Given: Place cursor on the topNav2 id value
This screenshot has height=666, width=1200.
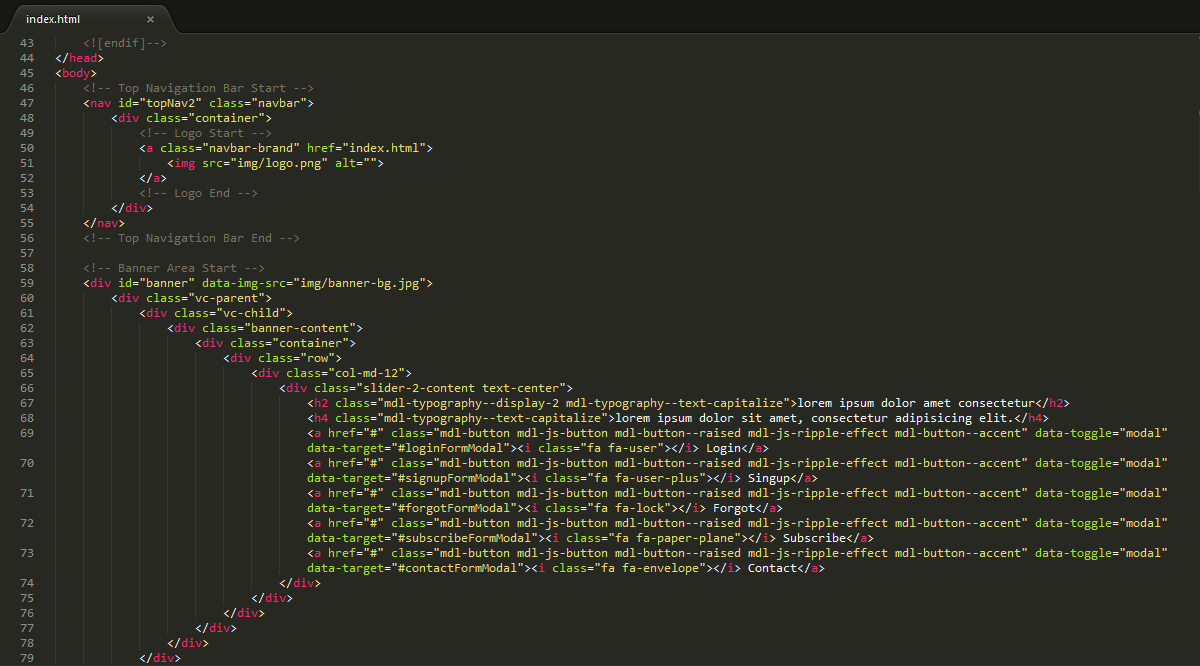Looking at the screenshot, I should tap(175, 103).
